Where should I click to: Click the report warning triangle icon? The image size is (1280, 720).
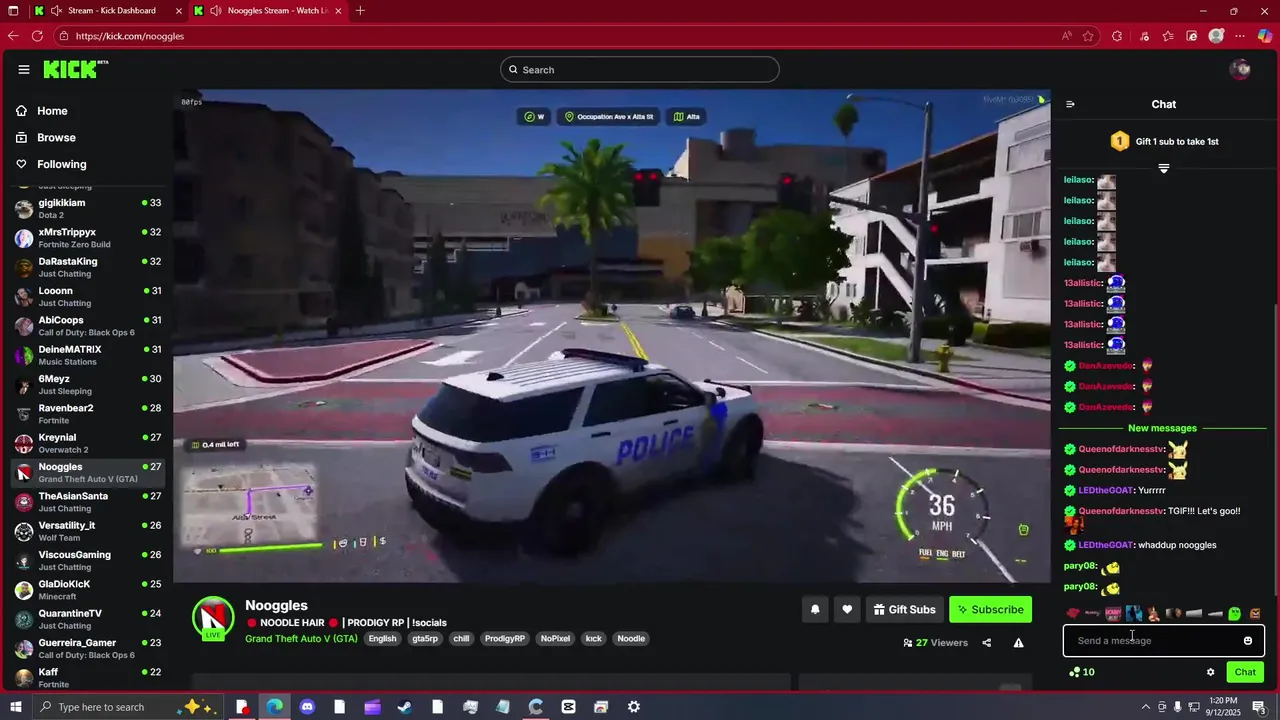[x=1018, y=643]
